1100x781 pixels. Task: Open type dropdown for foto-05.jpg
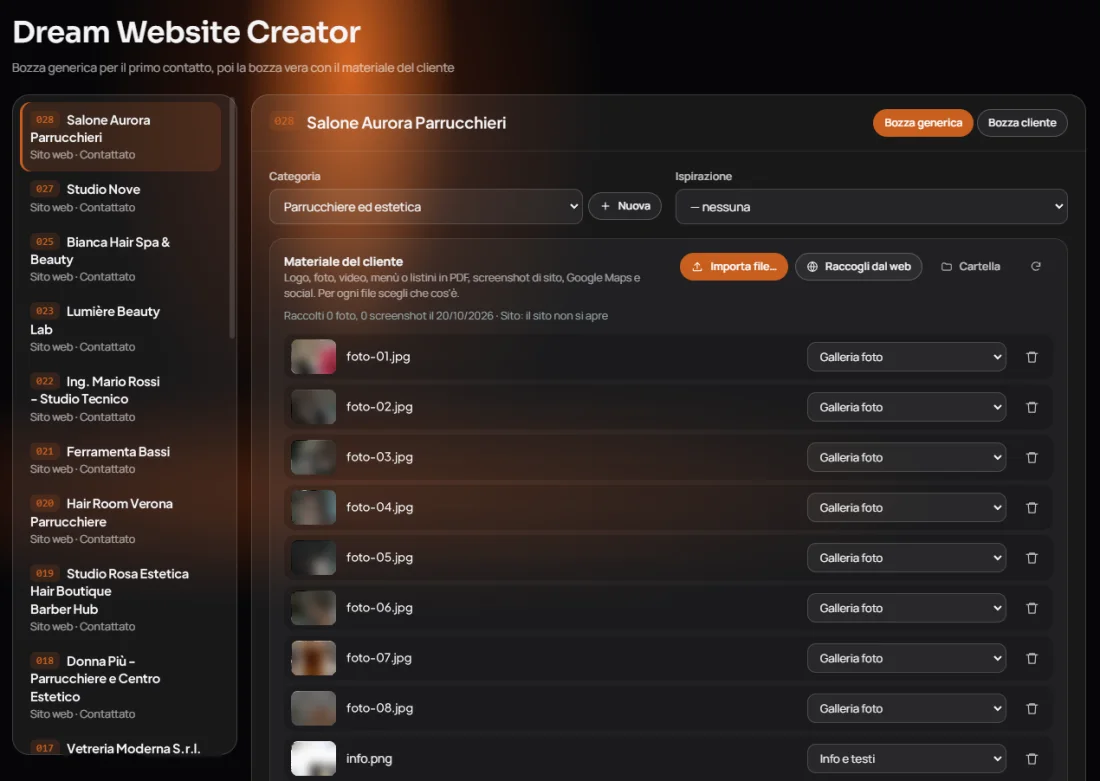[x=906, y=558]
